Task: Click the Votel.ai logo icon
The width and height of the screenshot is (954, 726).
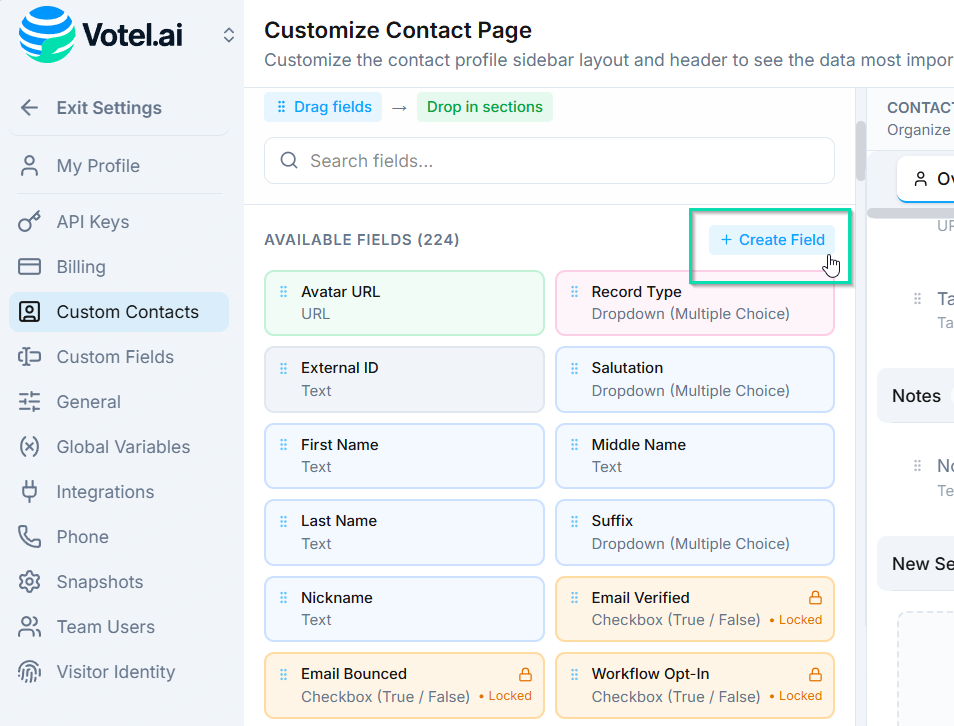Action: point(46,34)
